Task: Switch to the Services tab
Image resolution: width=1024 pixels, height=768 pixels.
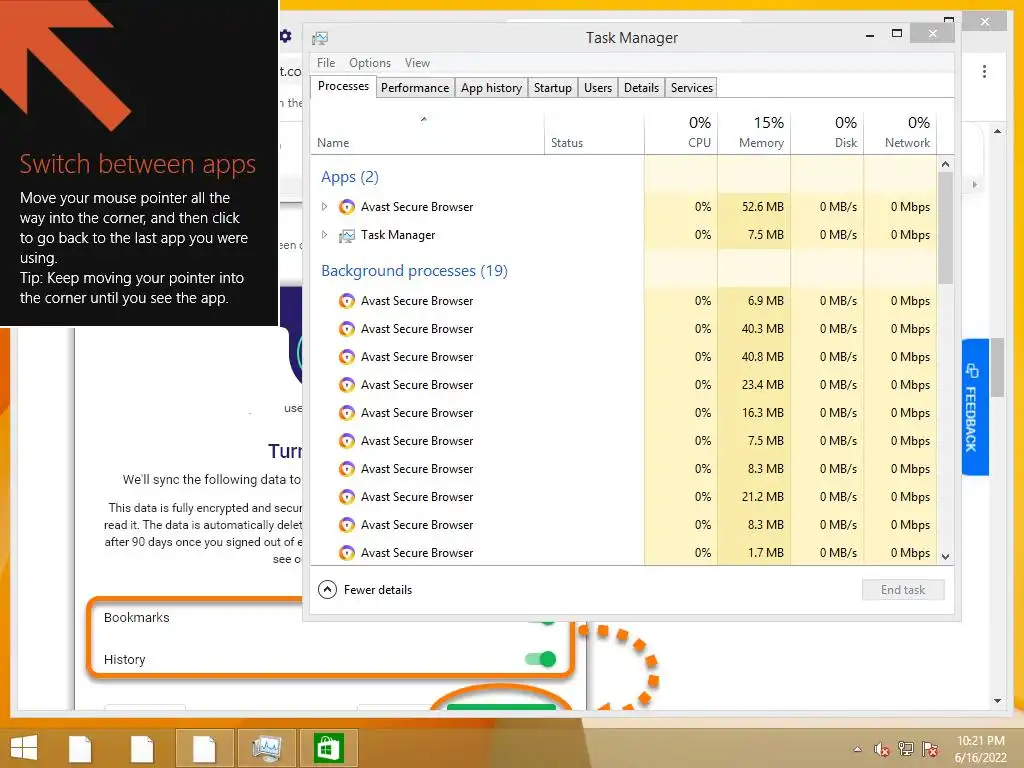Action: [692, 88]
